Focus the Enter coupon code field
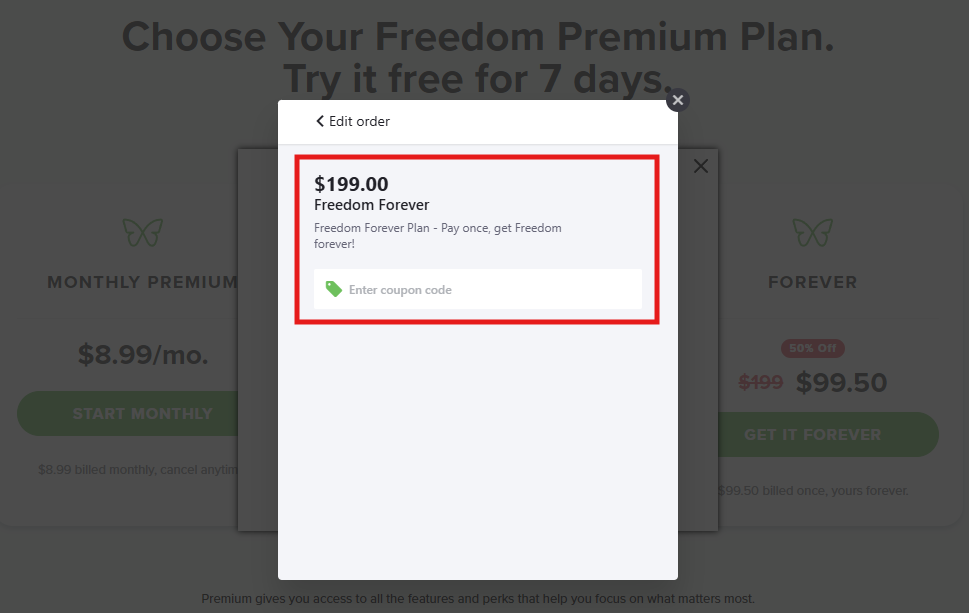 click(x=490, y=290)
